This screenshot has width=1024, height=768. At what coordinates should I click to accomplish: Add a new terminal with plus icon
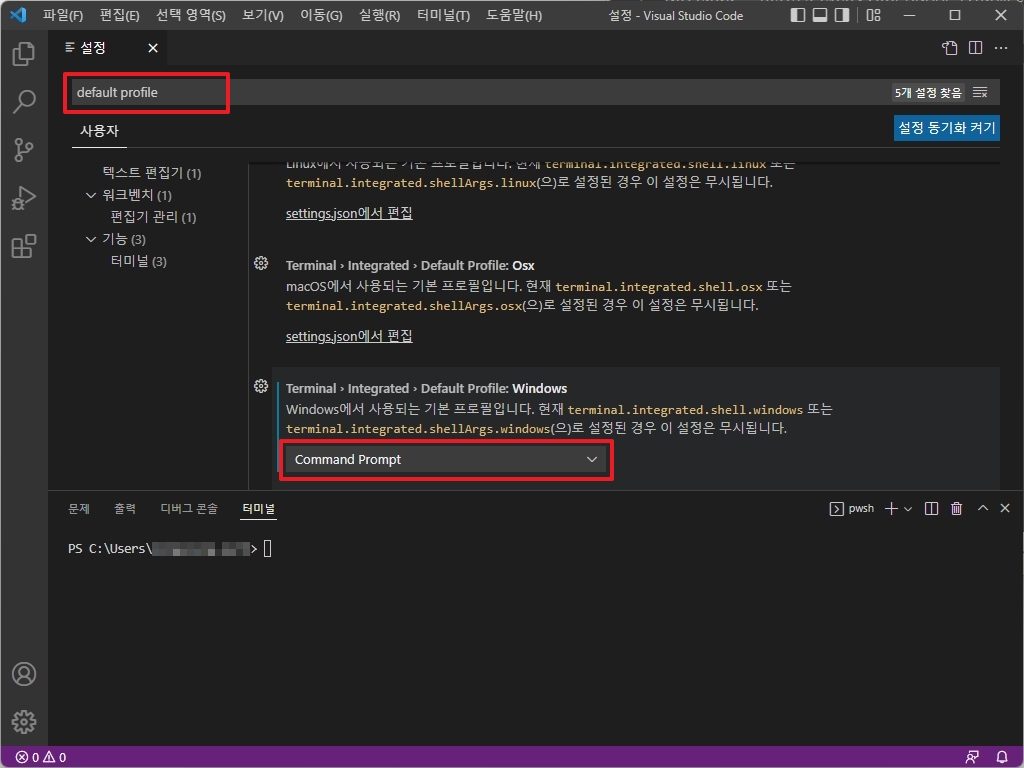pyautogui.click(x=891, y=508)
